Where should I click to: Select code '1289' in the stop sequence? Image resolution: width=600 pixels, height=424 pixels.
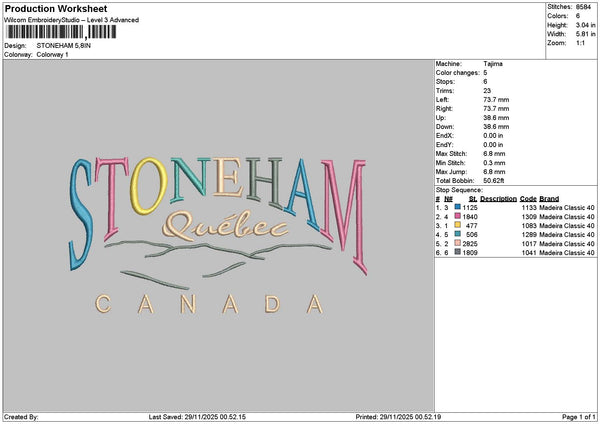click(529, 235)
